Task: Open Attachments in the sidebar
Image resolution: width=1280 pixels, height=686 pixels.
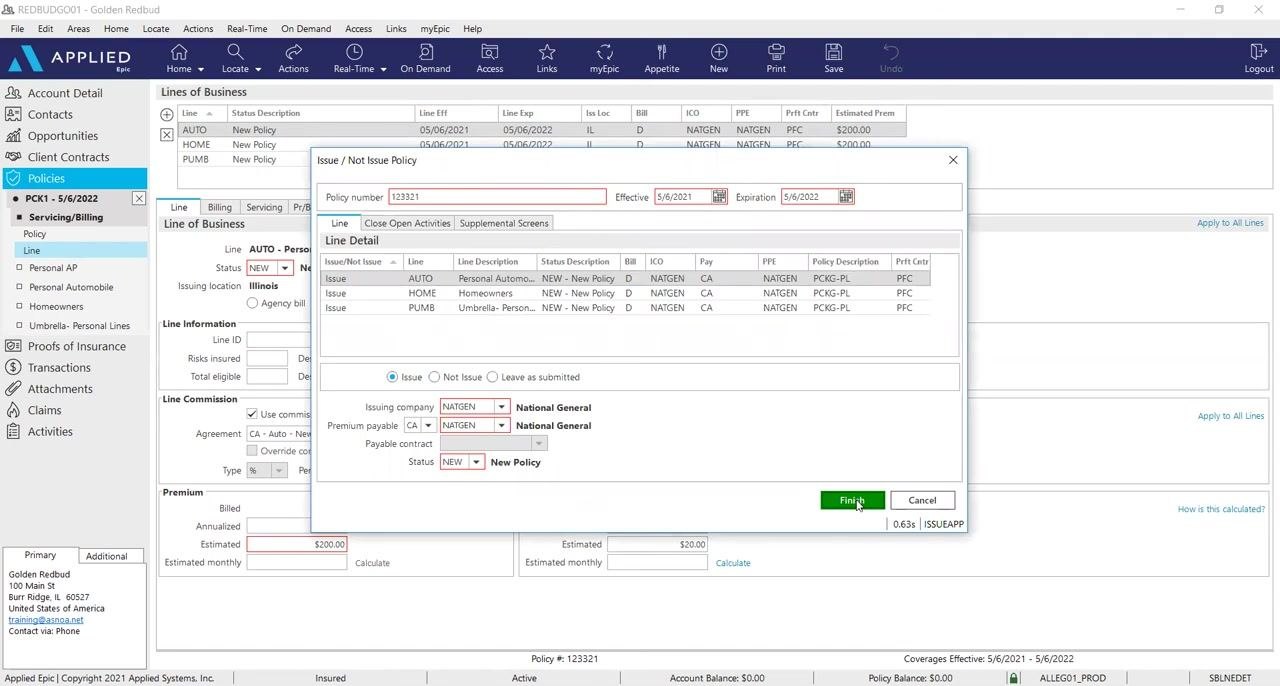Action: click(x=60, y=389)
